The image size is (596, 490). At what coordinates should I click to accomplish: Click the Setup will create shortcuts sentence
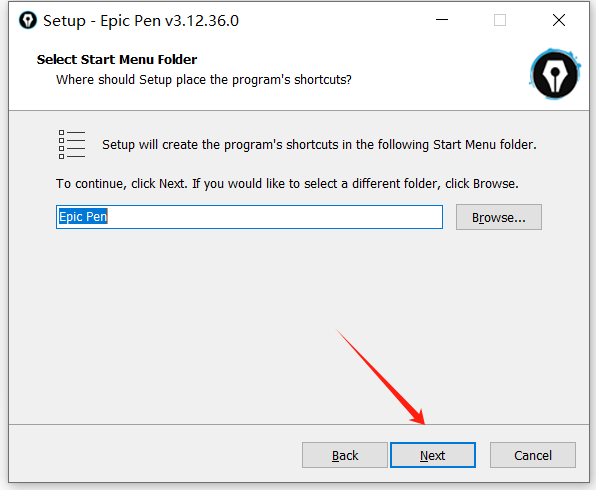click(319, 145)
